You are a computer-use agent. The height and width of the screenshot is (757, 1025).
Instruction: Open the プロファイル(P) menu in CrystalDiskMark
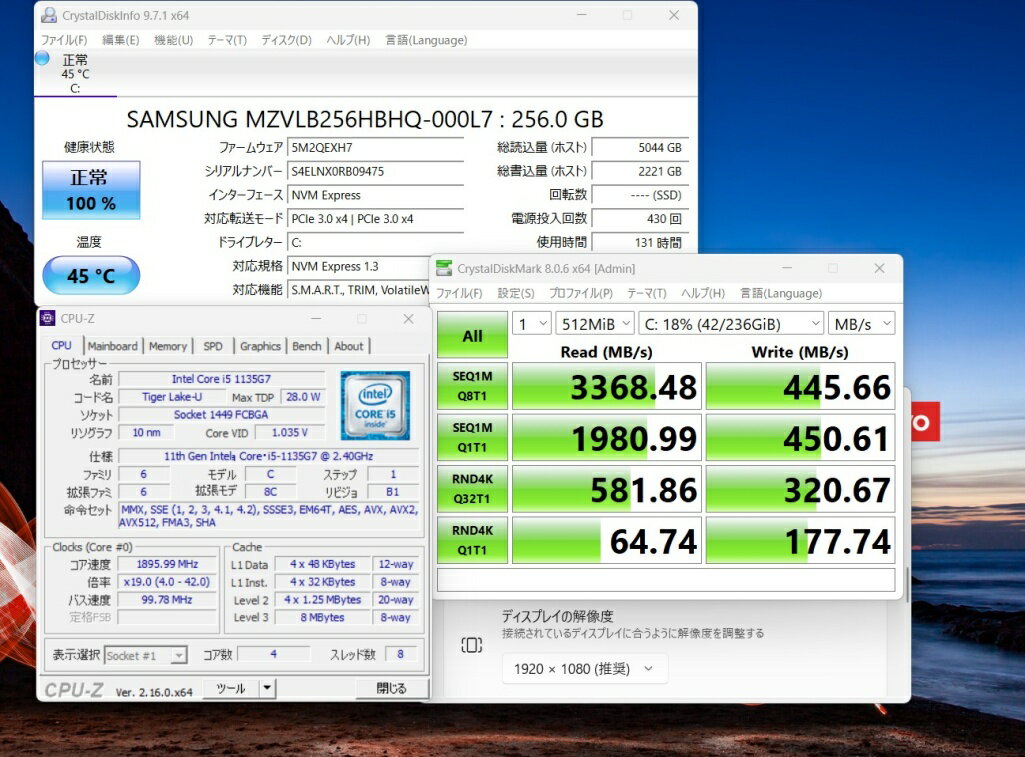(580, 293)
